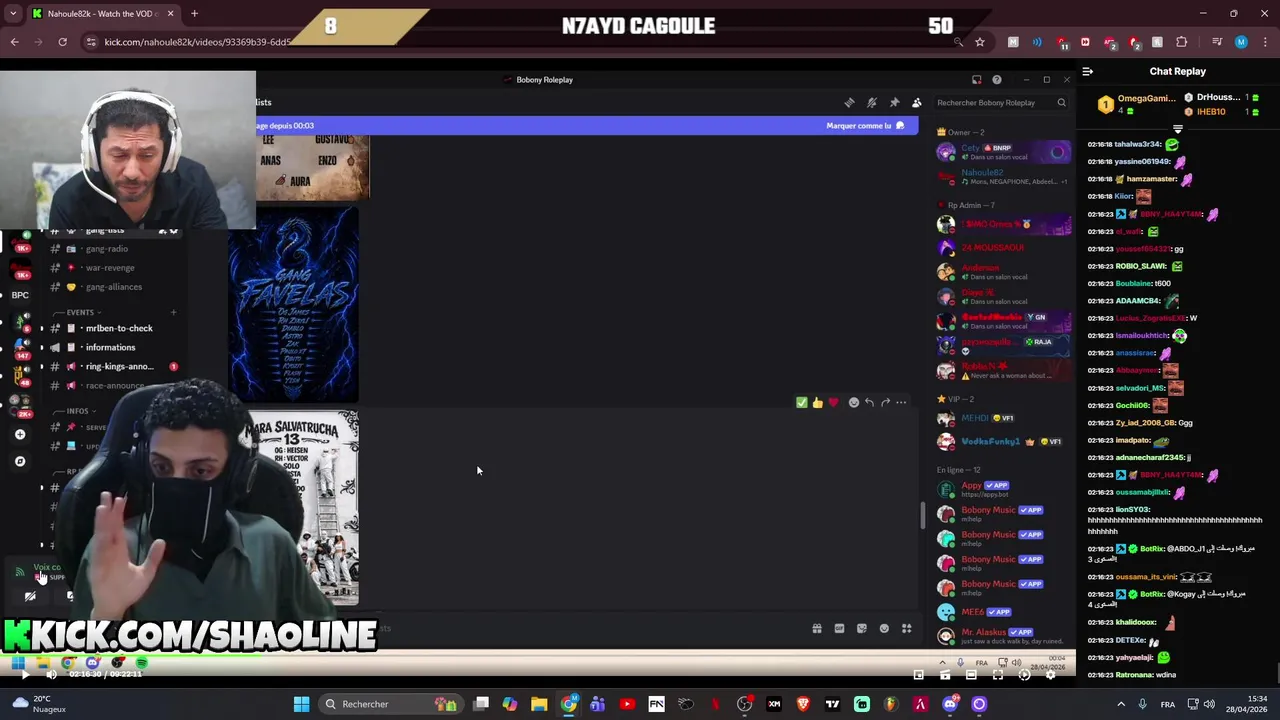Add green checkmark reaction to message
Screen dimensions: 1280x720
[x=802, y=402]
